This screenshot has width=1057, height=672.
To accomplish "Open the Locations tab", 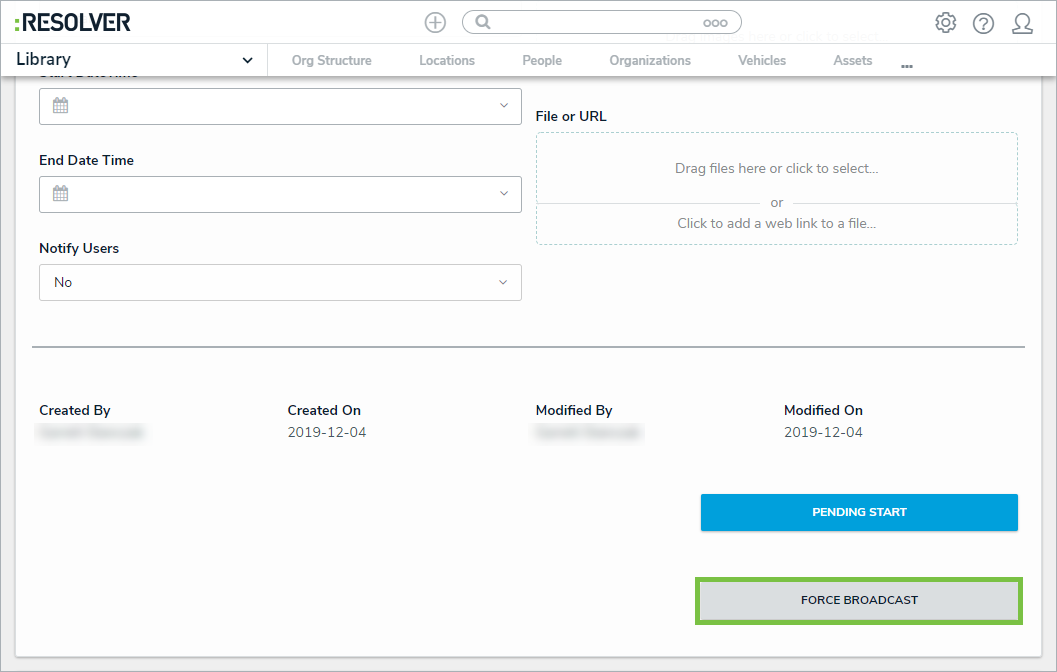I will (447, 61).
